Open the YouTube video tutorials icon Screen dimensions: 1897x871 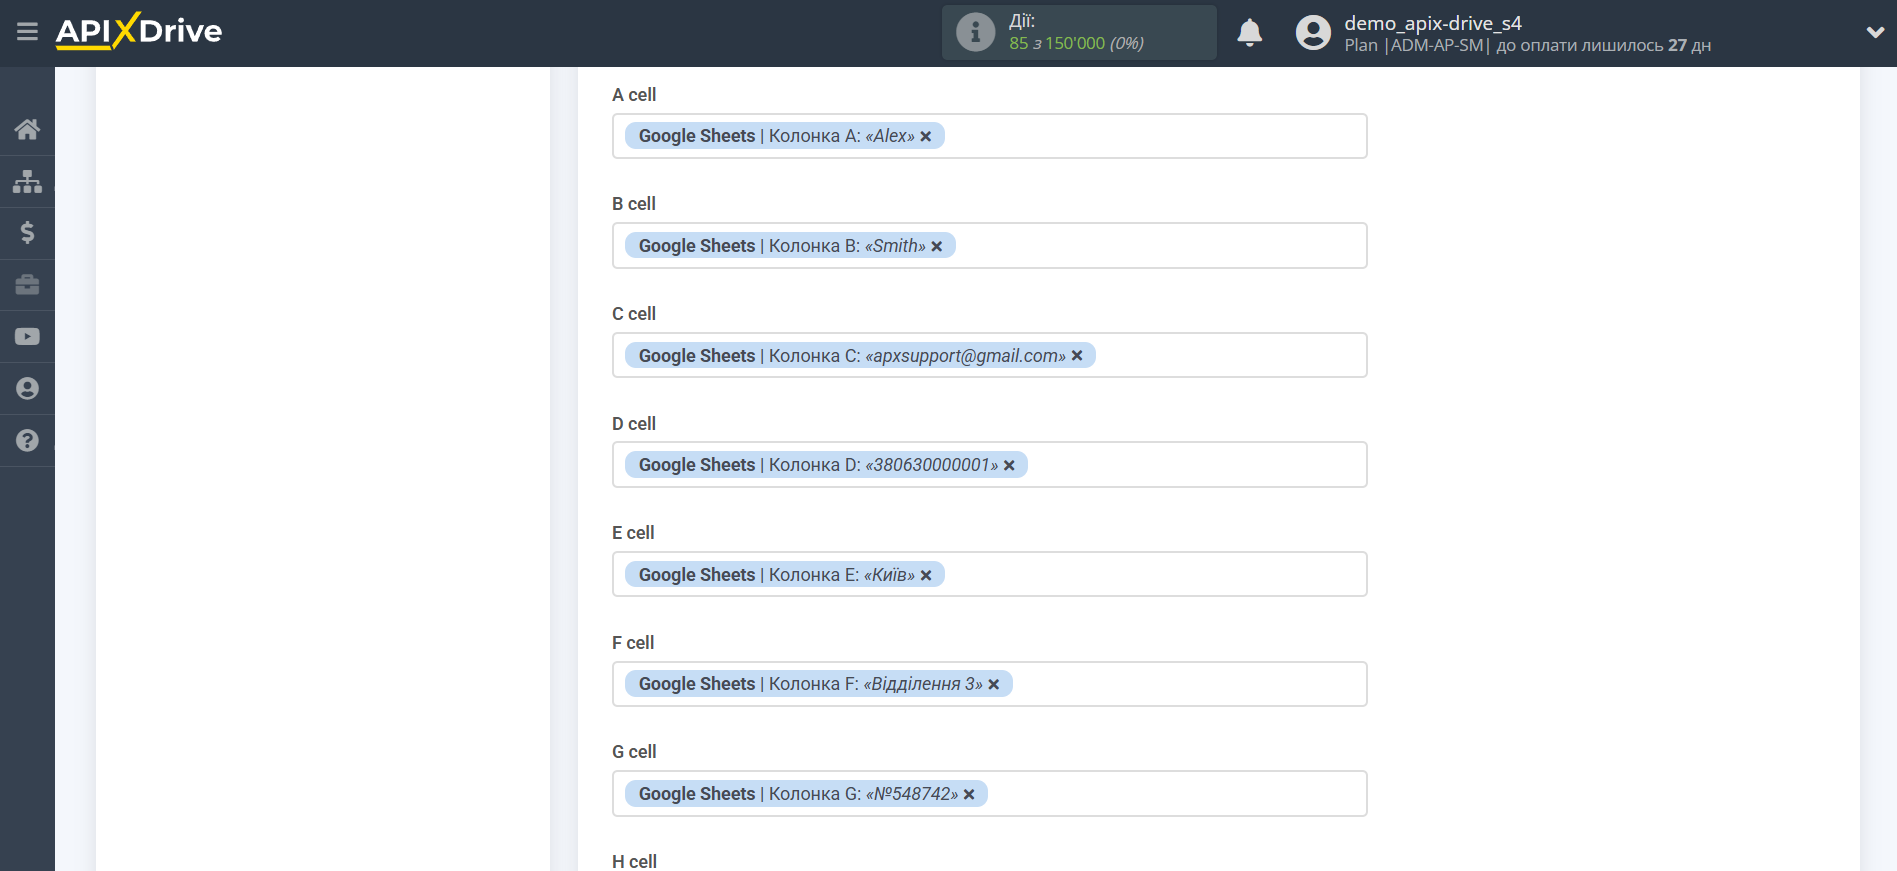[x=27, y=337]
